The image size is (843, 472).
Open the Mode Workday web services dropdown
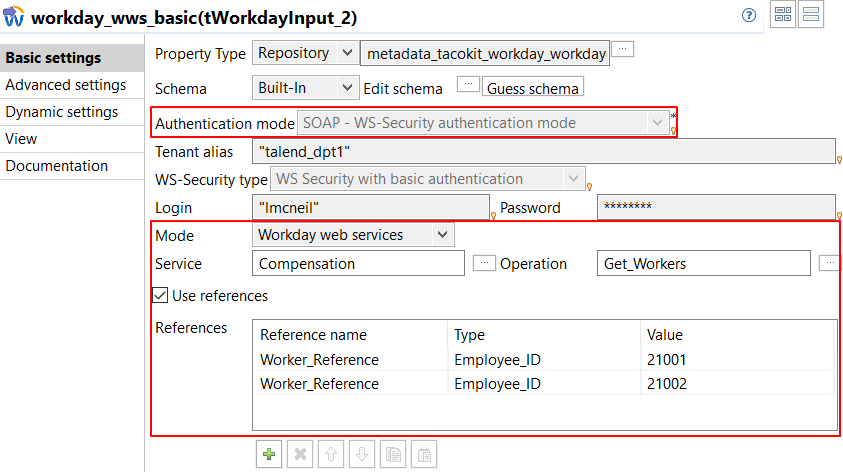click(353, 235)
